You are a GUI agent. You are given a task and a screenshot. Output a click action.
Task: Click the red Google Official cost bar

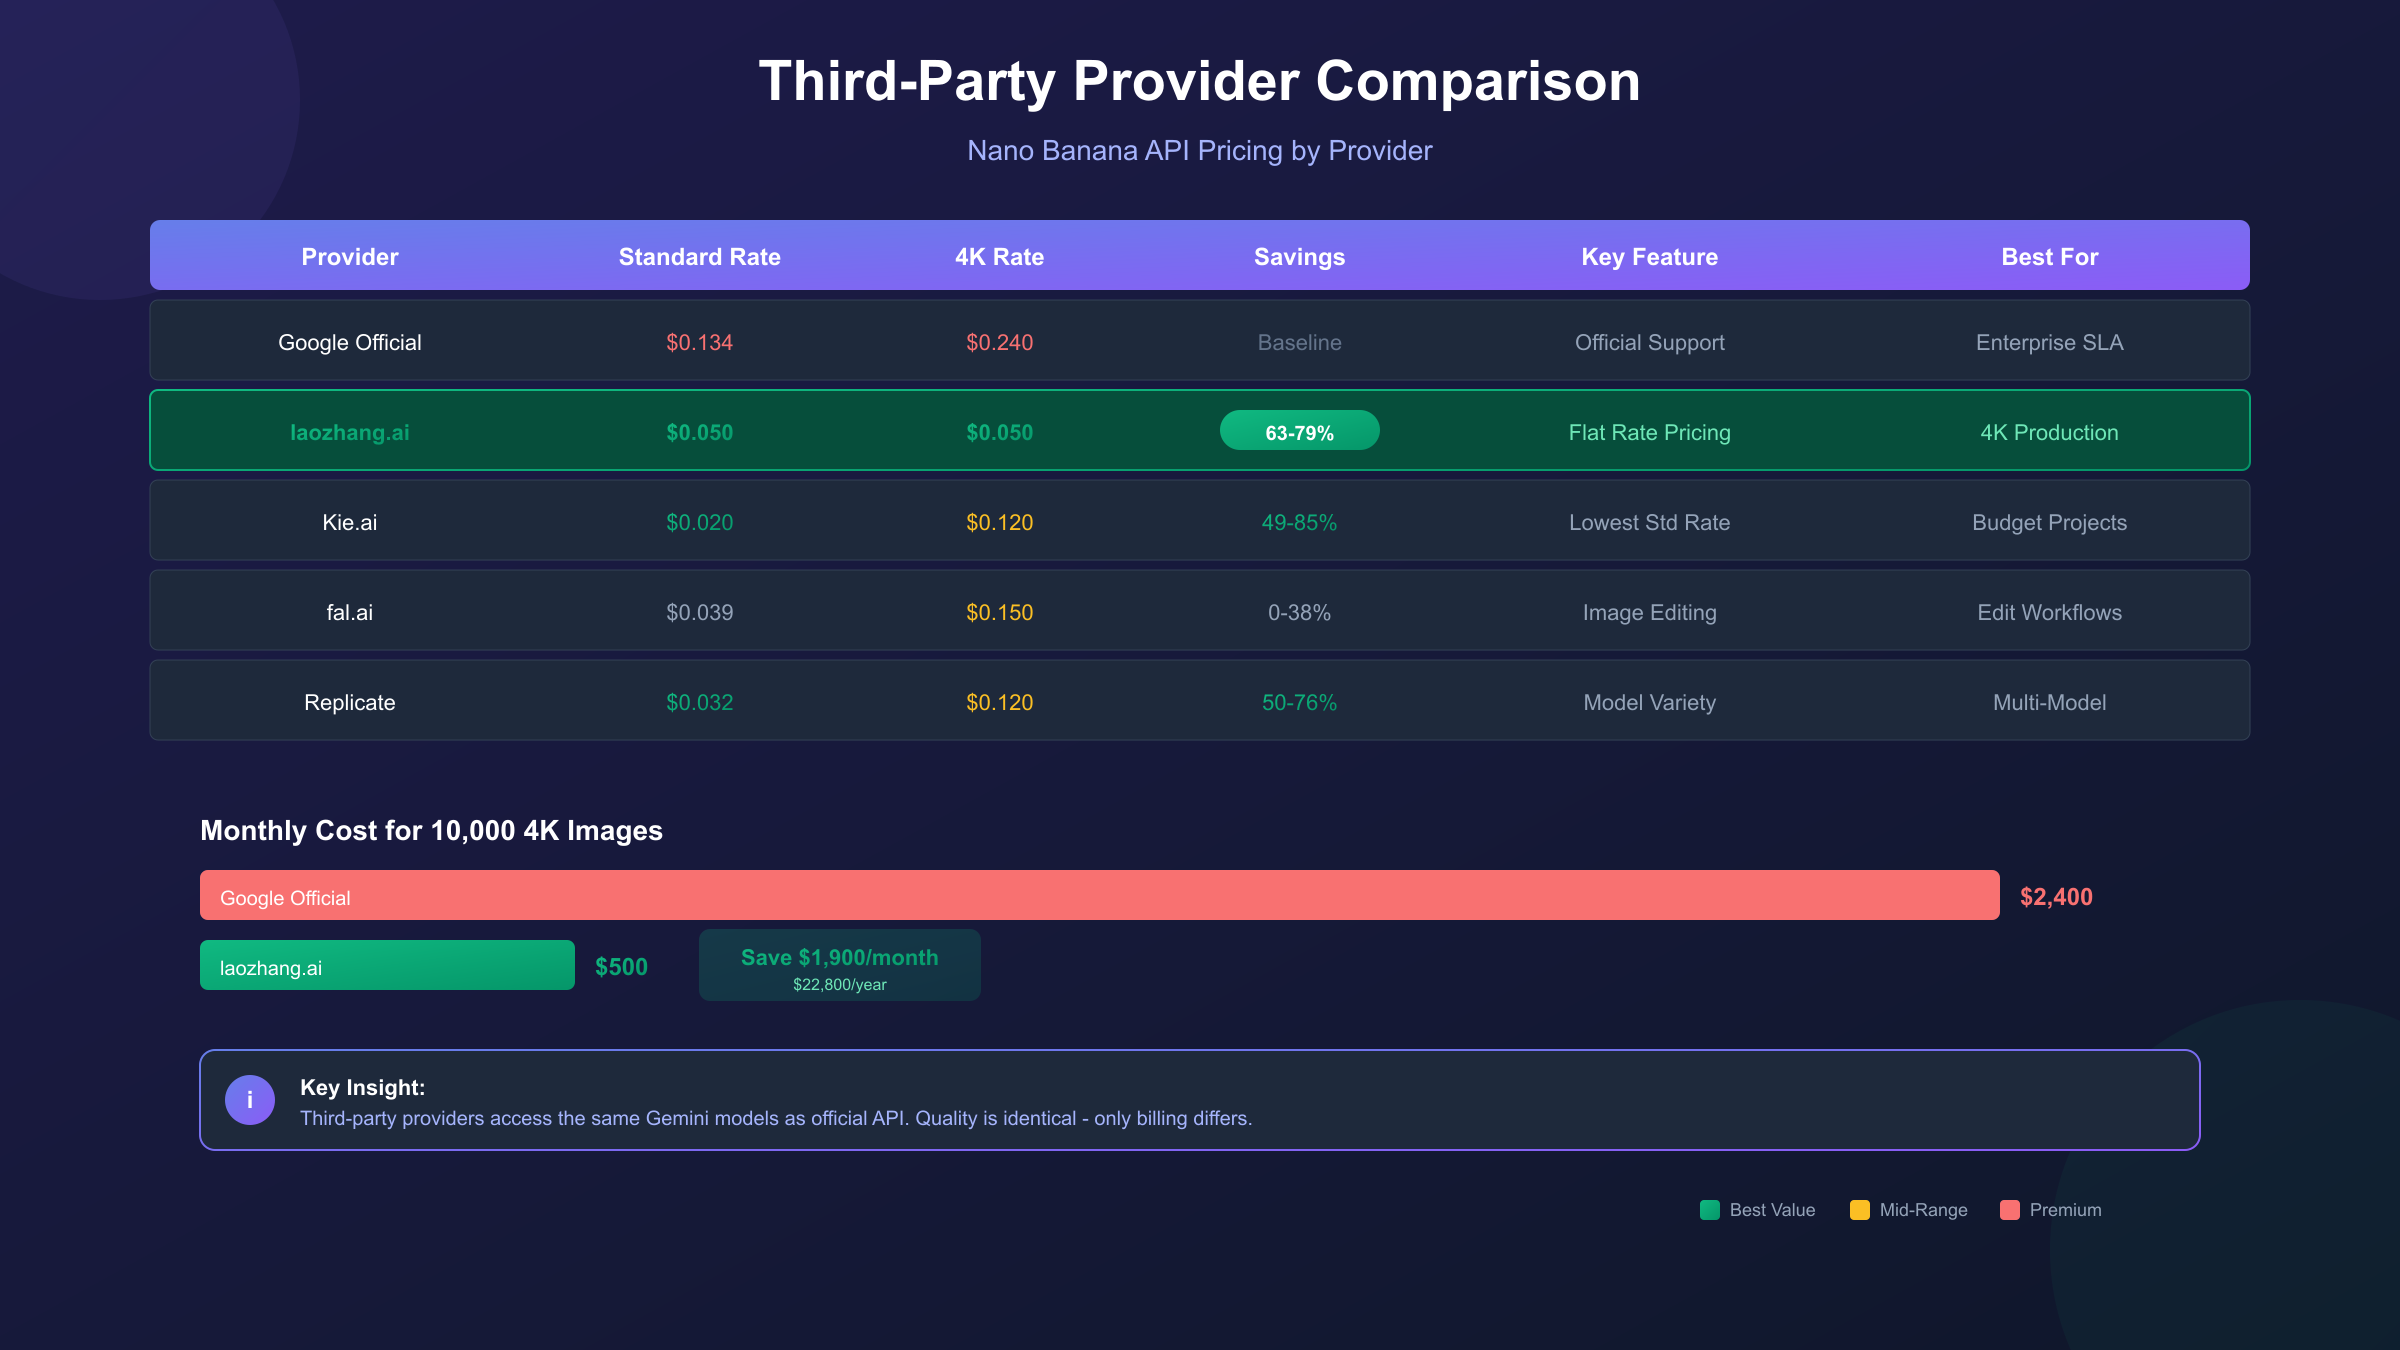(x=1100, y=896)
